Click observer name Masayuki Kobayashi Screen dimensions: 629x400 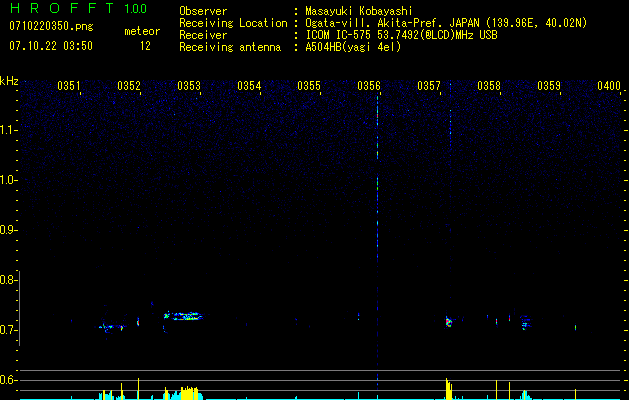click(359, 11)
